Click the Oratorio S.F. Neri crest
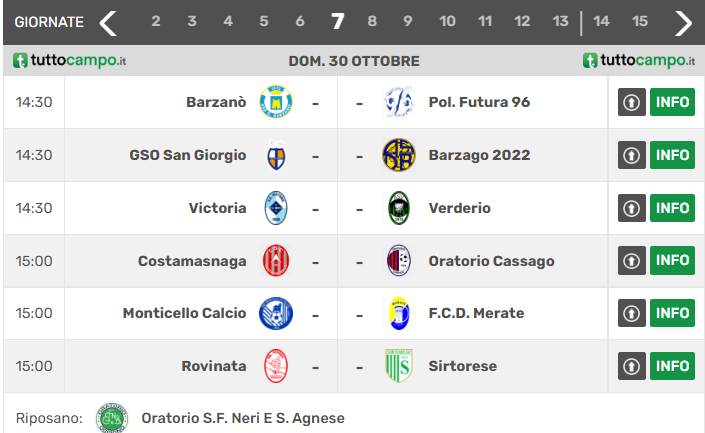 [111, 418]
